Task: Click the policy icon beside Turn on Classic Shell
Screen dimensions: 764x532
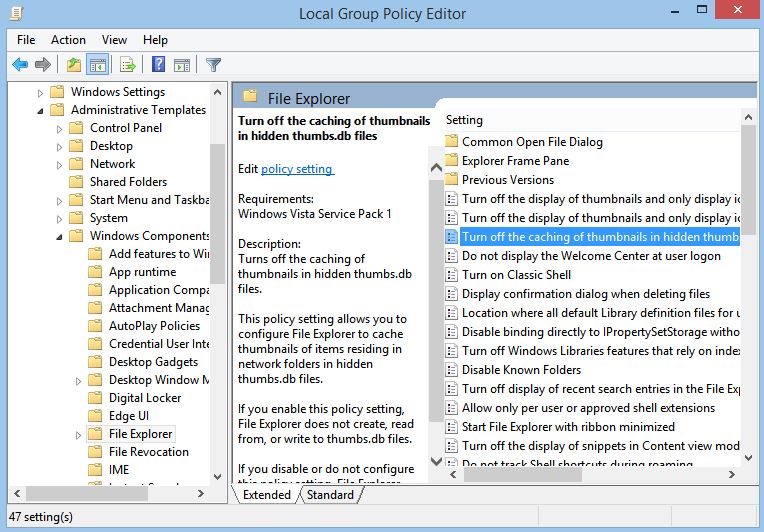Action: 452,275
